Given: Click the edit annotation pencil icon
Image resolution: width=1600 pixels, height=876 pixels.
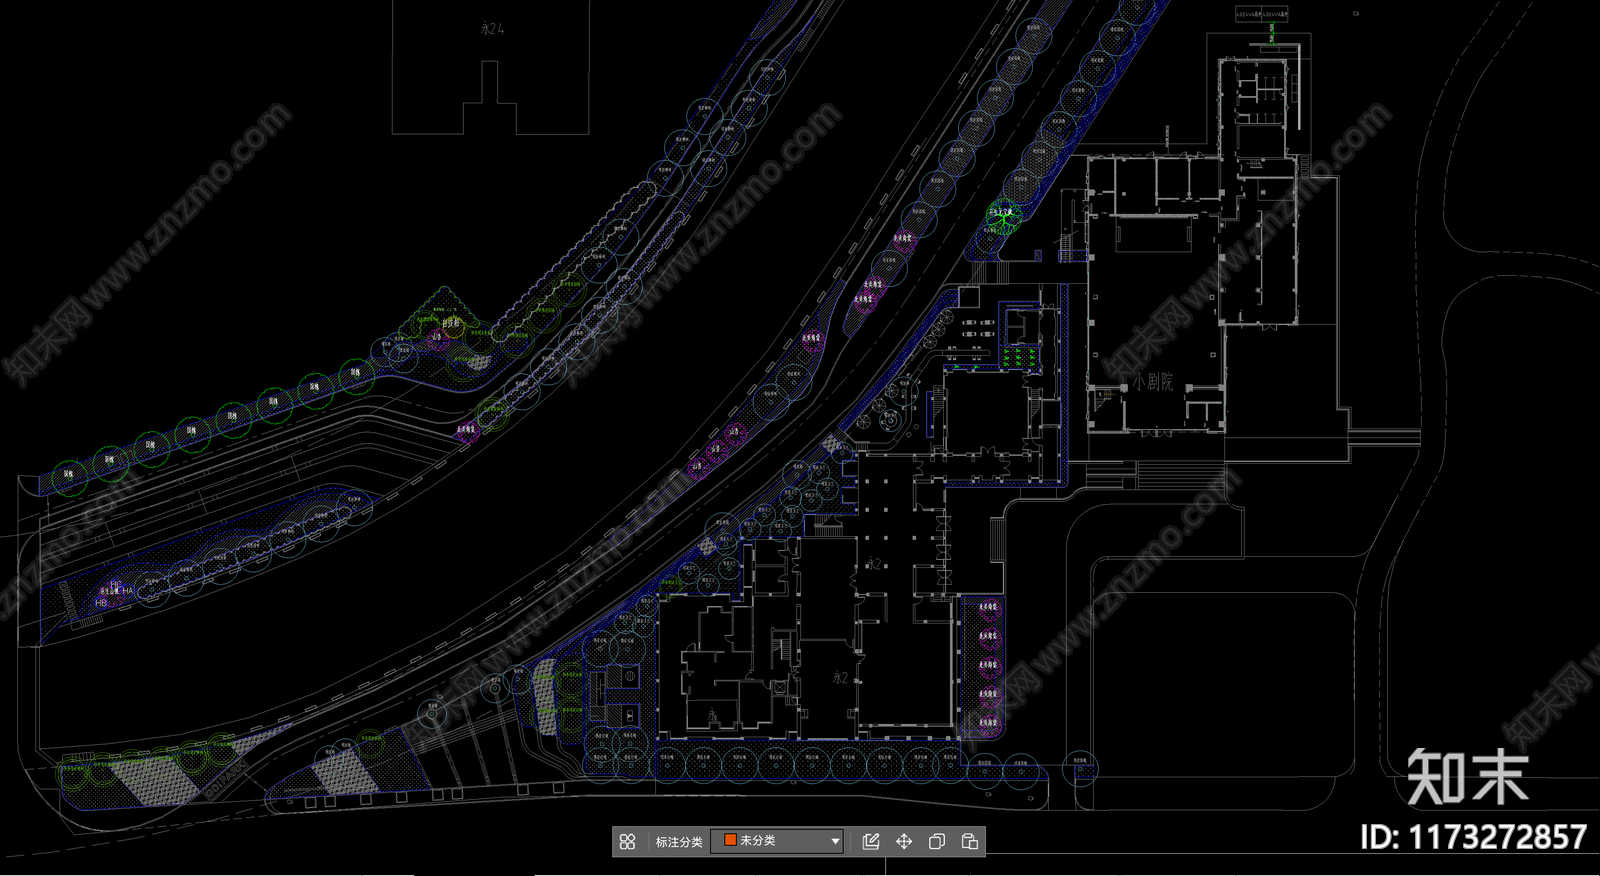Looking at the screenshot, I should [x=871, y=842].
